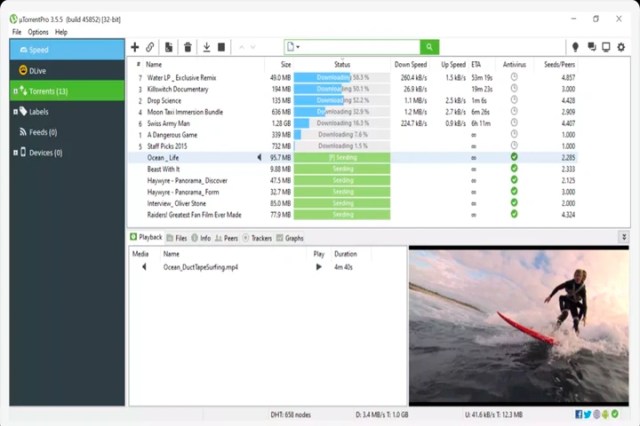Click antivirus check icon for Interview_ Oliver Stone
640x426 pixels.
coord(514,202)
